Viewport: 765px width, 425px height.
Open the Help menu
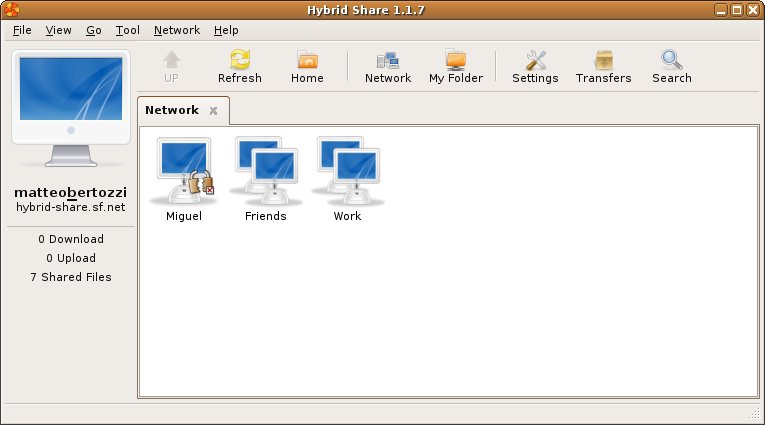226,30
